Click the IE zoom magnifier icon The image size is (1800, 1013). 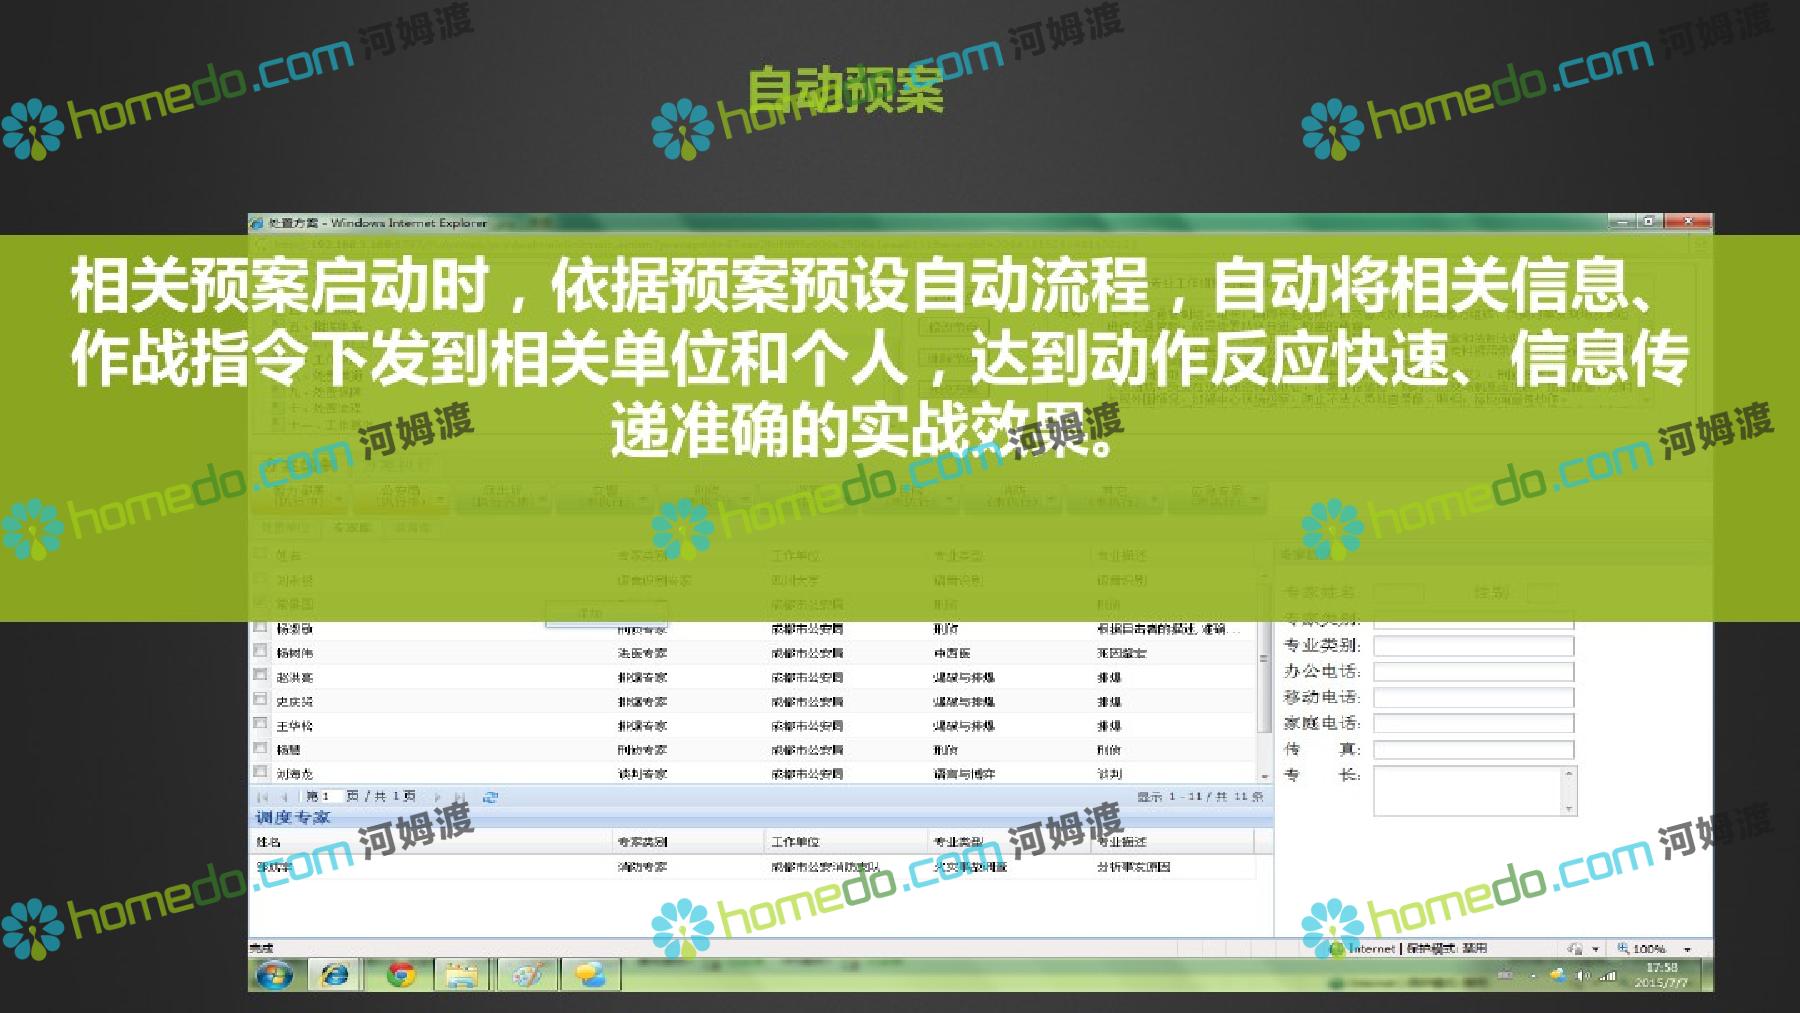click(x=1623, y=948)
